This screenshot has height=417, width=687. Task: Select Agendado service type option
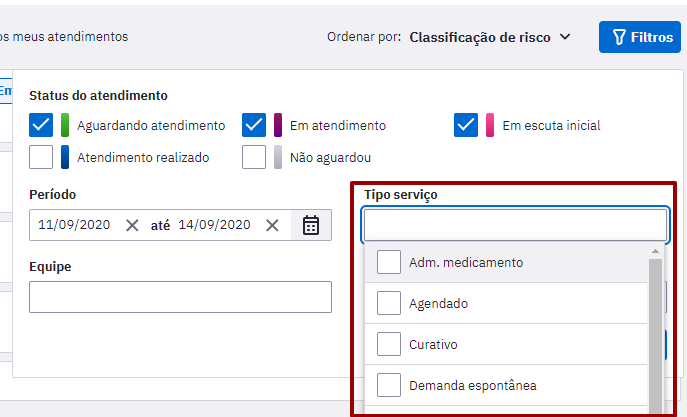tap(506, 303)
